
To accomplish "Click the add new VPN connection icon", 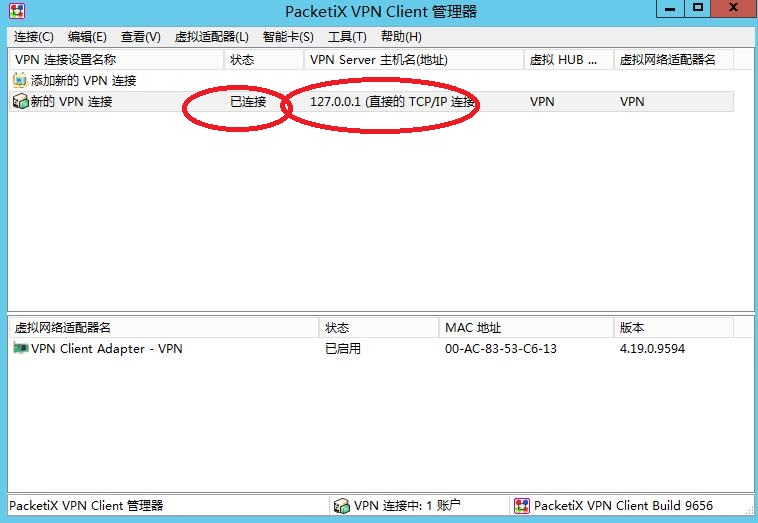I will click(20, 81).
